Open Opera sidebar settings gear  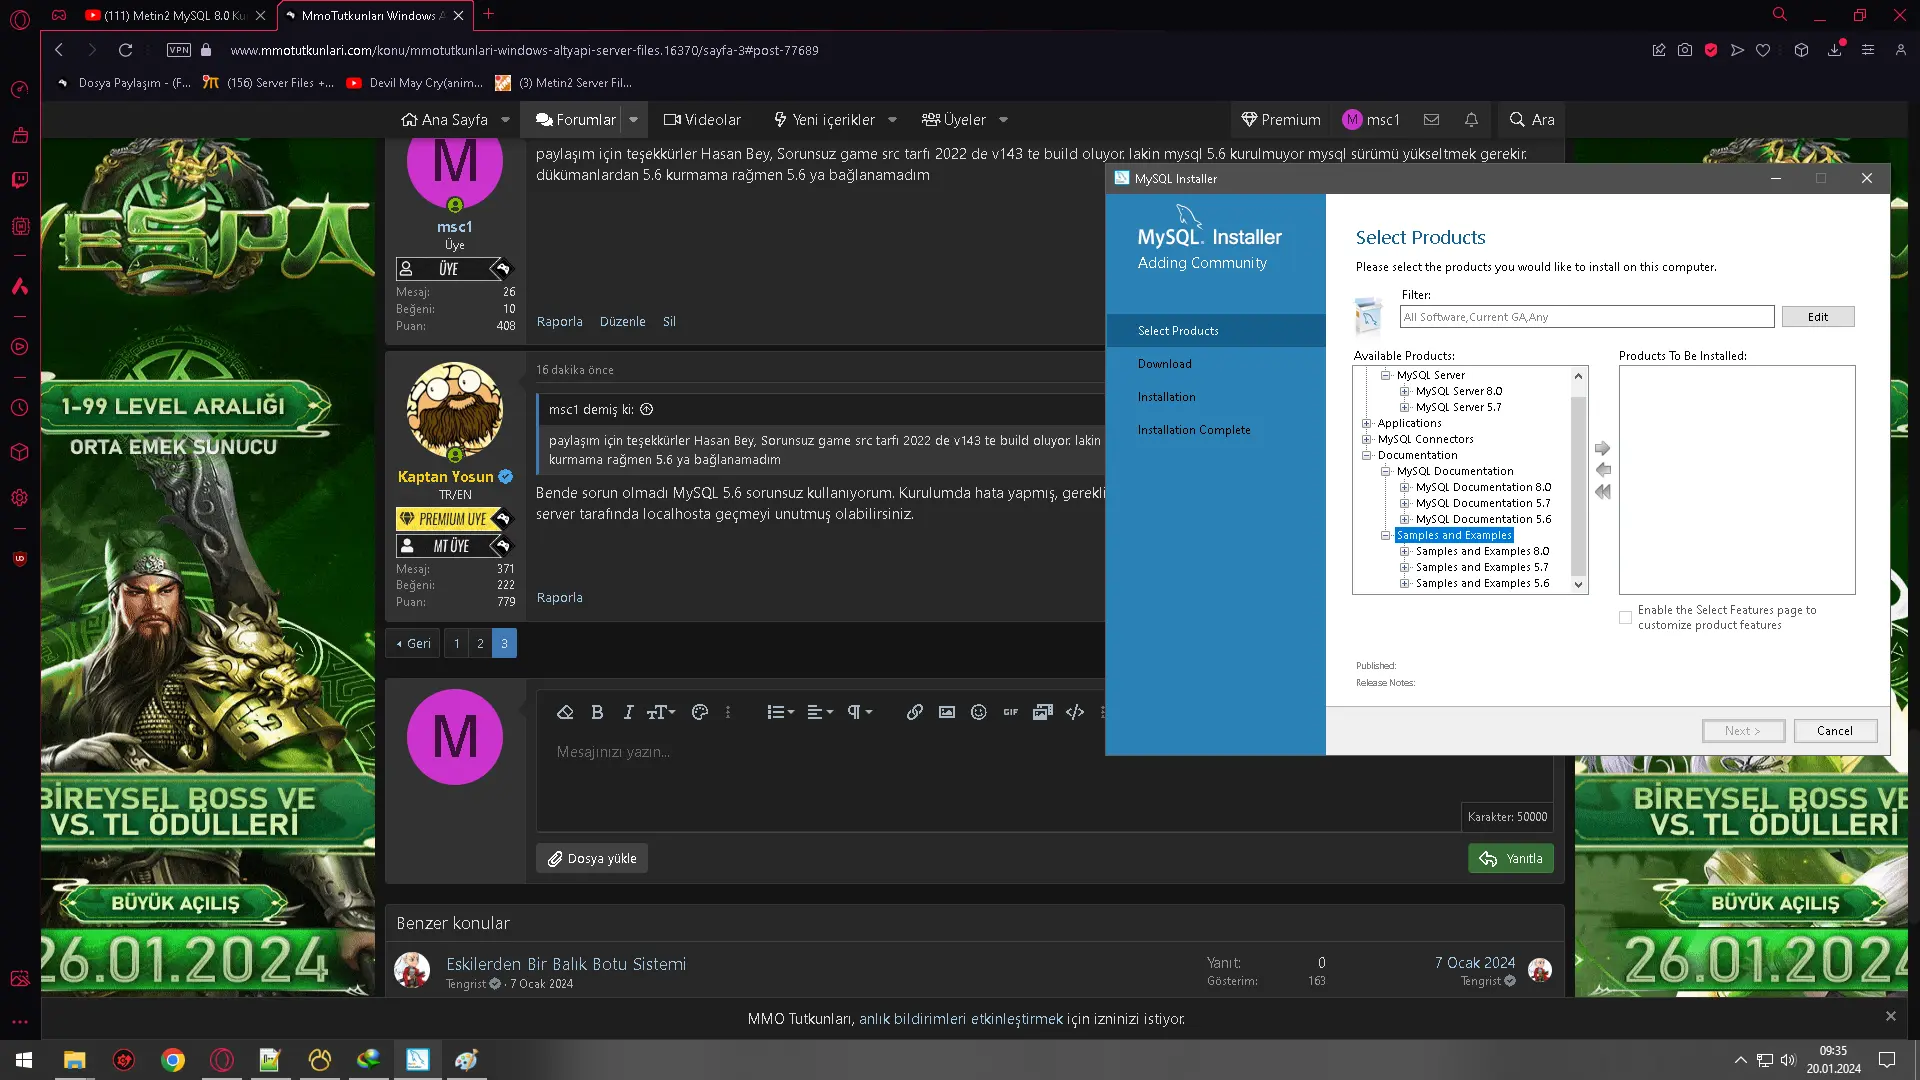[20, 498]
